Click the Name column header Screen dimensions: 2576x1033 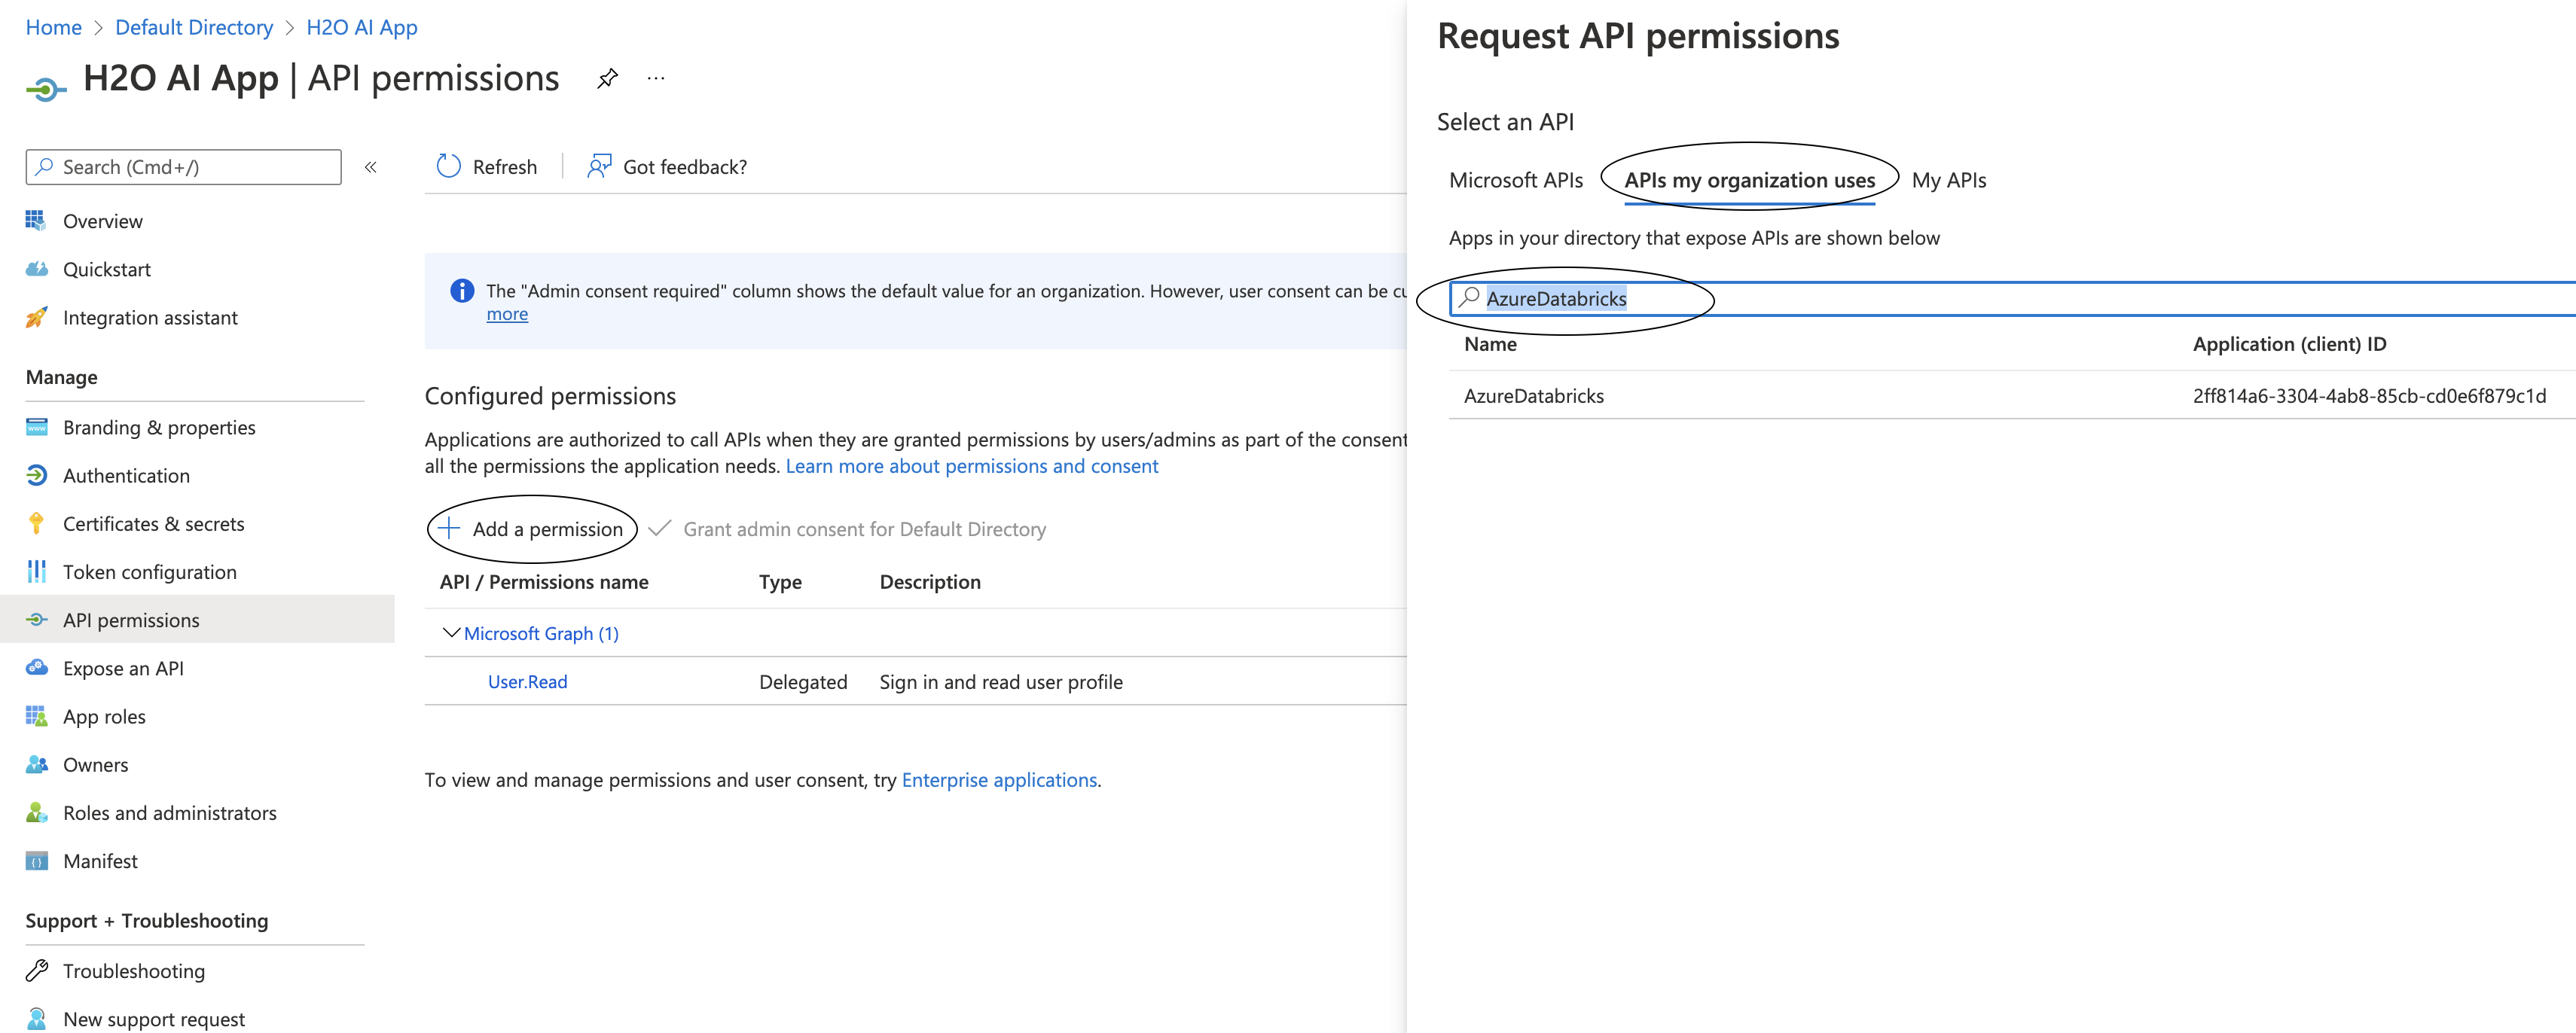point(1490,343)
